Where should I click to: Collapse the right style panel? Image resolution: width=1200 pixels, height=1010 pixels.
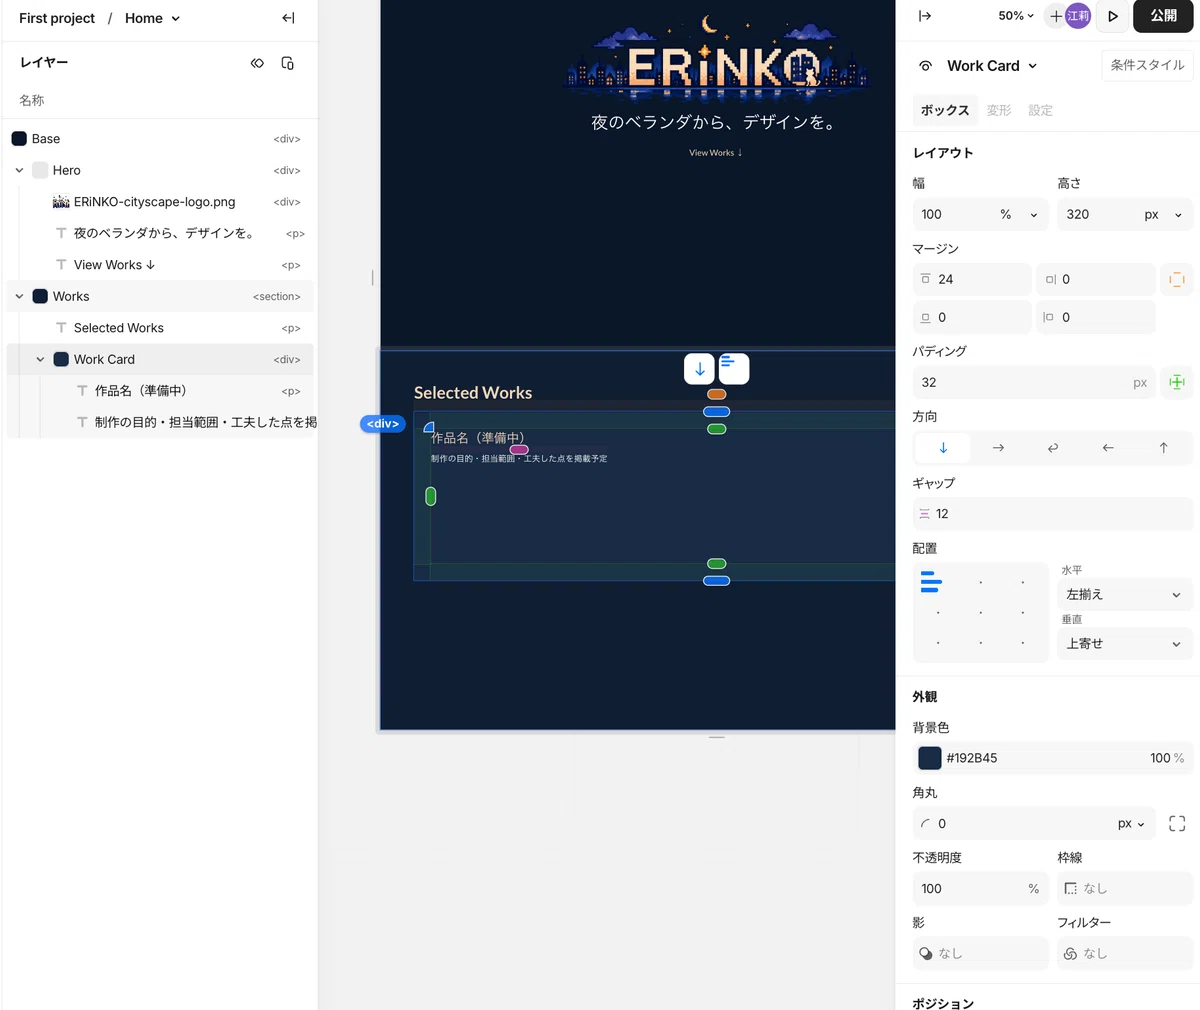point(925,16)
